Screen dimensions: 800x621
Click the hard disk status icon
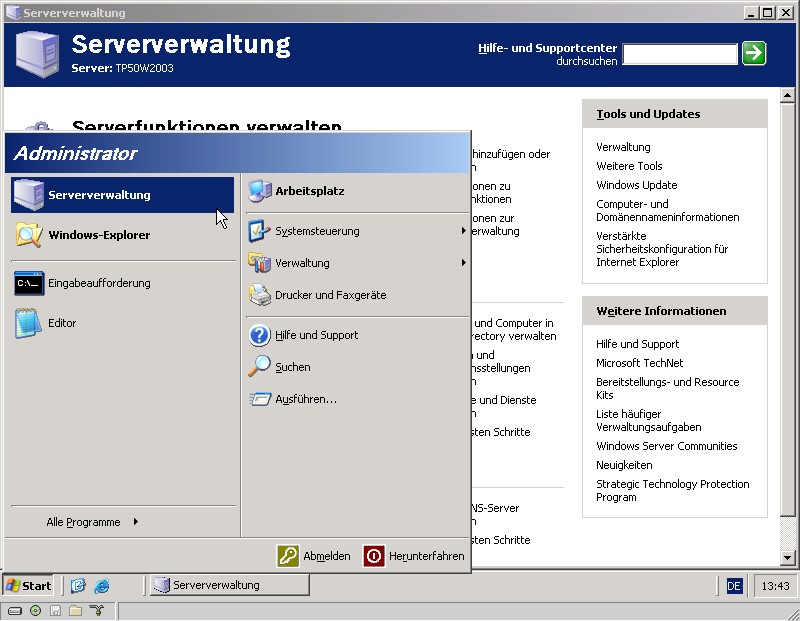coord(15,610)
